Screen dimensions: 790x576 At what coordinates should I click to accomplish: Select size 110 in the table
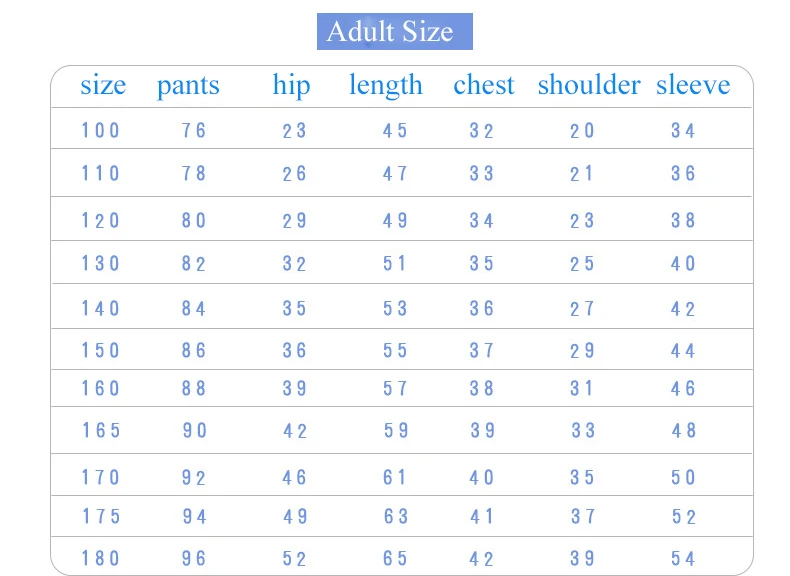[100, 173]
